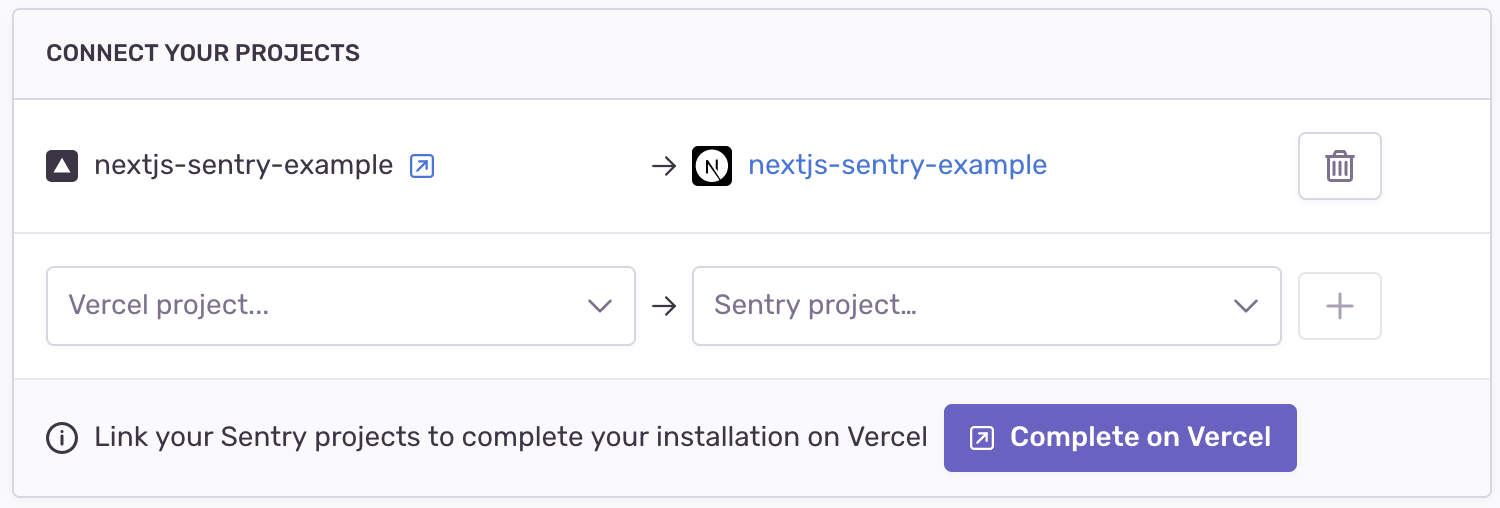The image size is (1500, 508).
Task: Expand the Vercel project dropdown chevron
Action: (x=600, y=306)
